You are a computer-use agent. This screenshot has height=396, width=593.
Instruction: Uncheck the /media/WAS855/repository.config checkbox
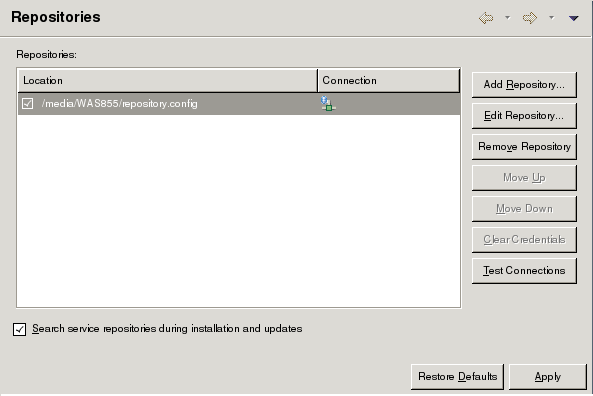[x=28, y=103]
